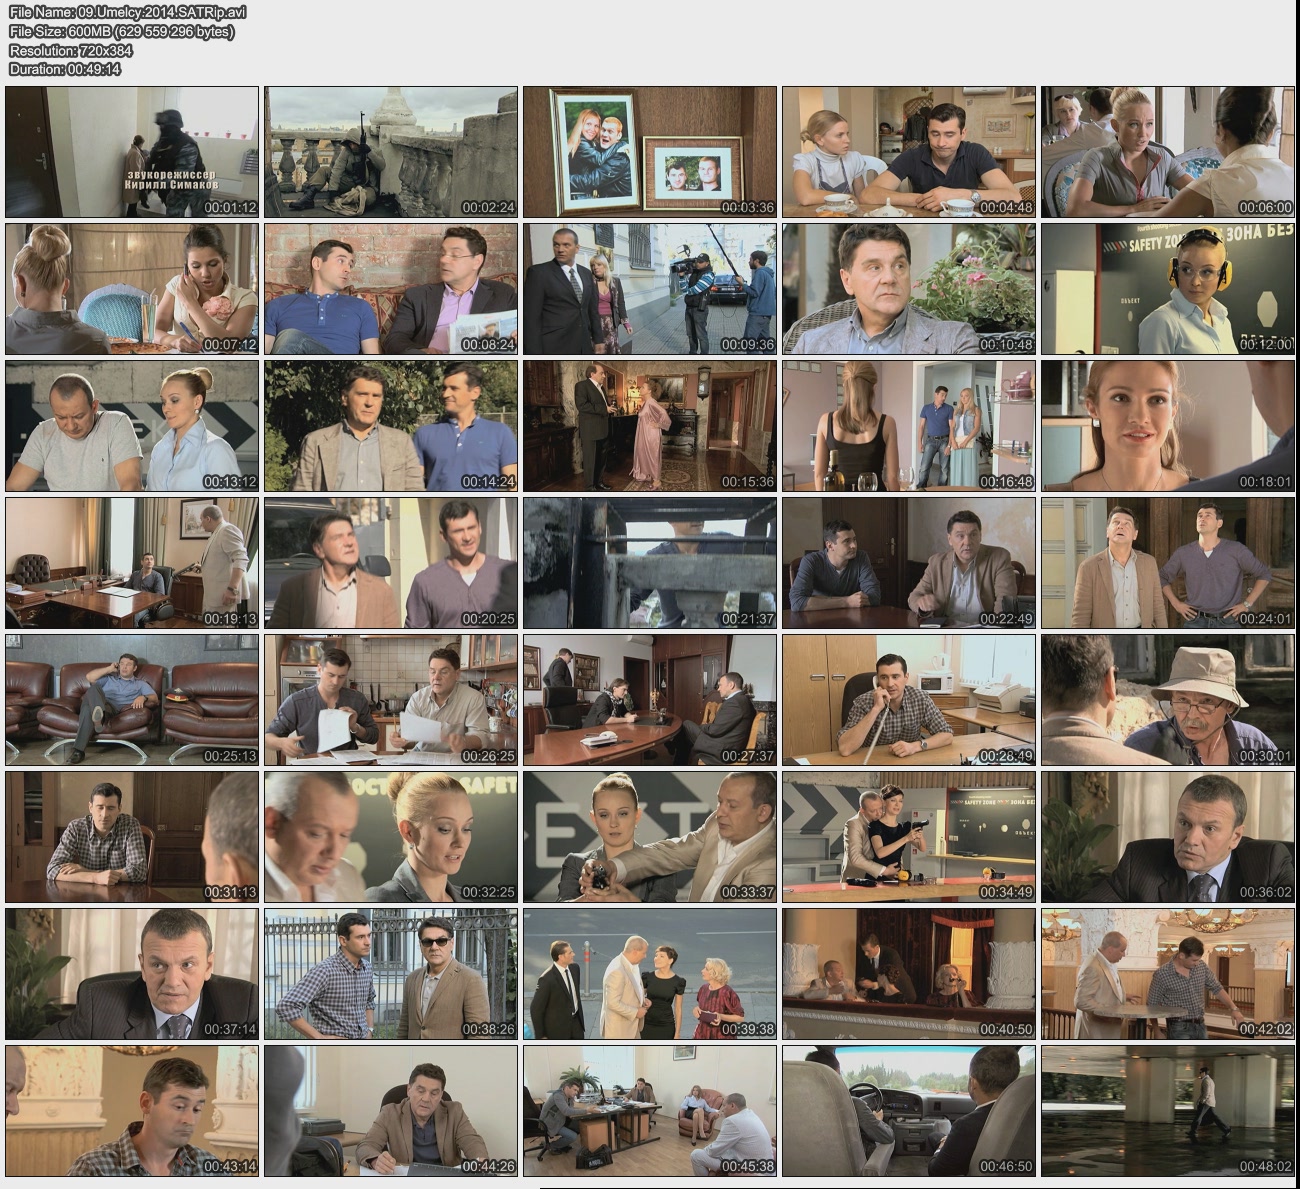Screen dimensions: 1300x1189
Task: Open the thumbnail timestamped 00:44:26
Action: 391,1111
